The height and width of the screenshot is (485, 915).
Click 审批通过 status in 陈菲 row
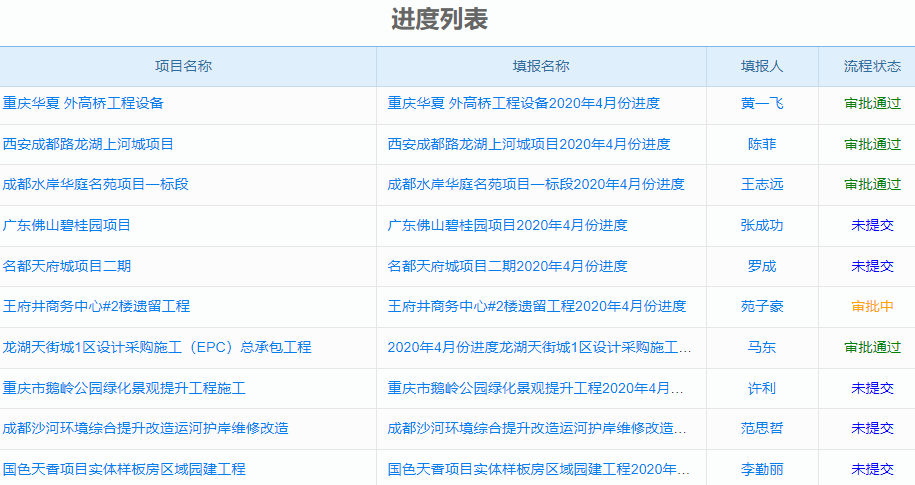[x=872, y=144]
